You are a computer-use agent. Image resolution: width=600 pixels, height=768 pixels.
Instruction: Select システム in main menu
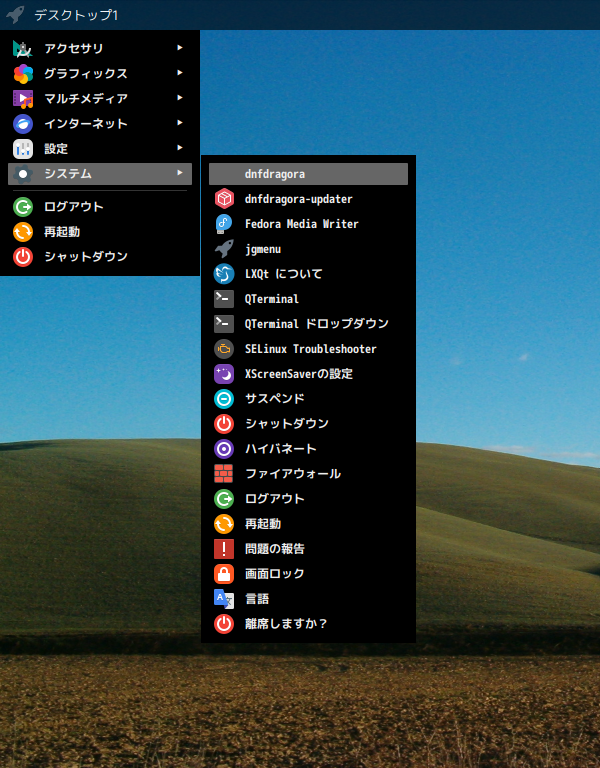coord(100,173)
